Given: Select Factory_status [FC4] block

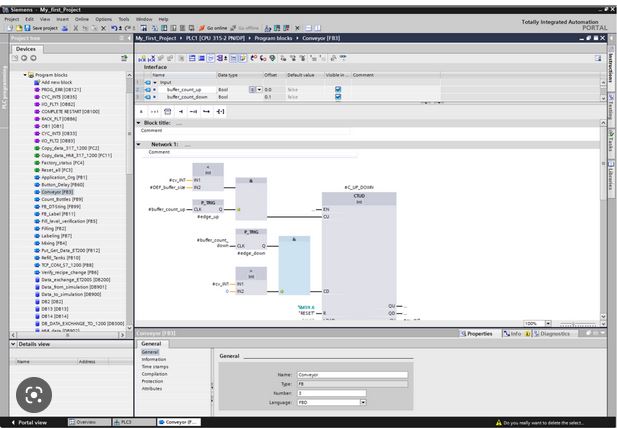Looking at the screenshot, I should click(x=63, y=163).
